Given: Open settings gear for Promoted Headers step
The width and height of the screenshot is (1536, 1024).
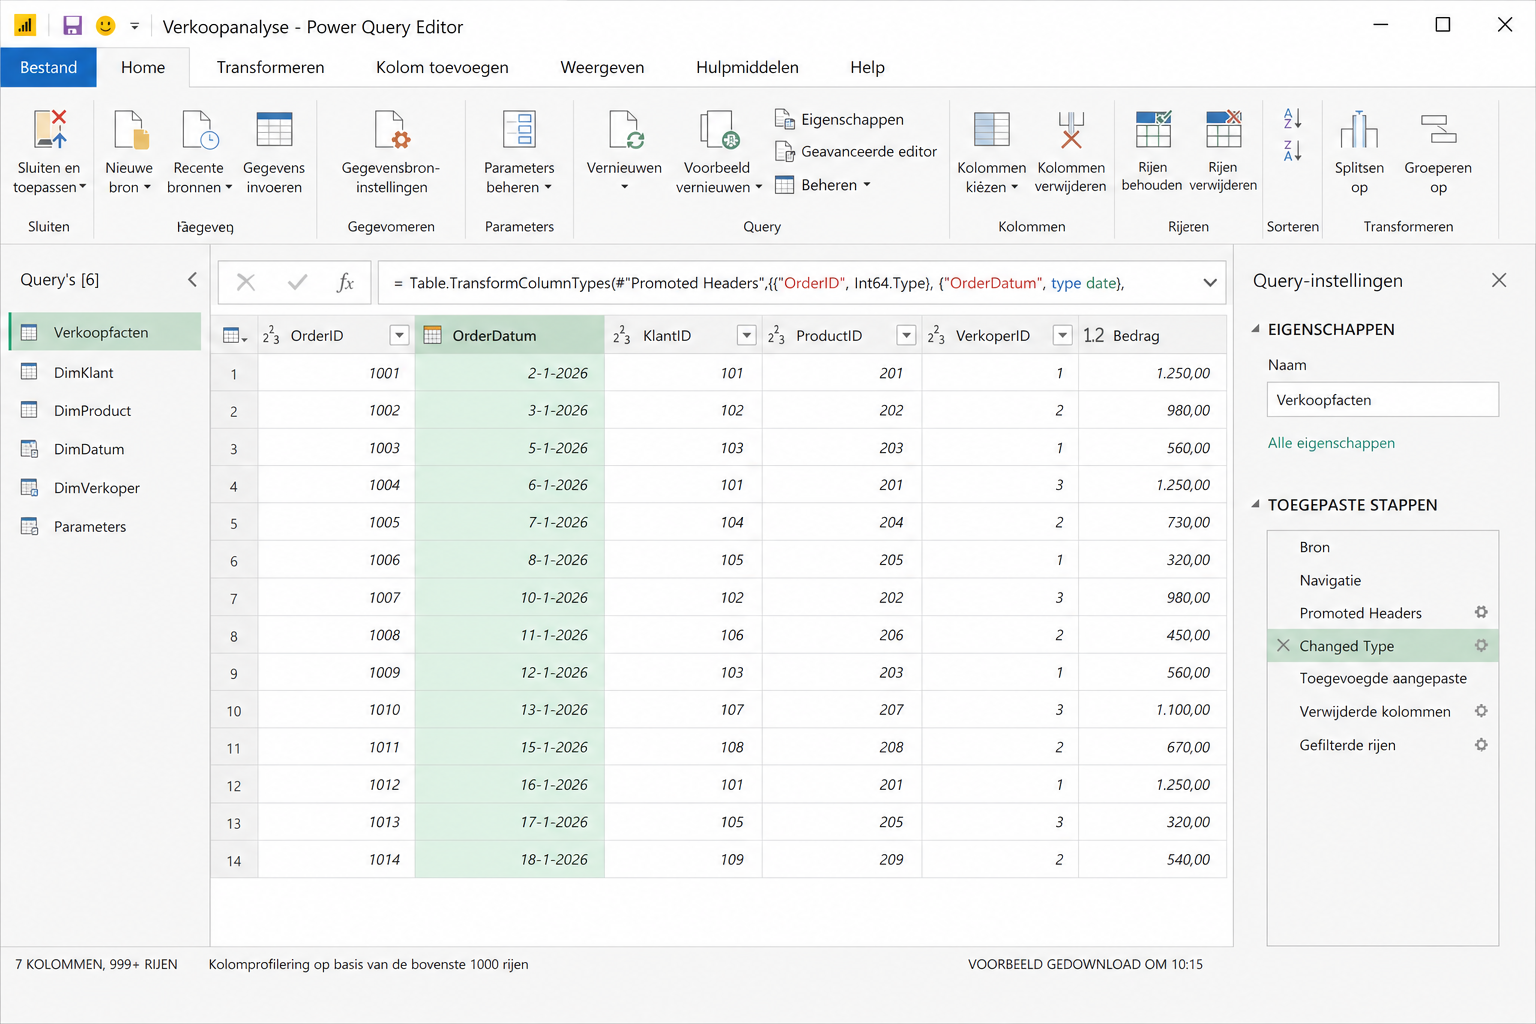Looking at the screenshot, I should 1481,612.
